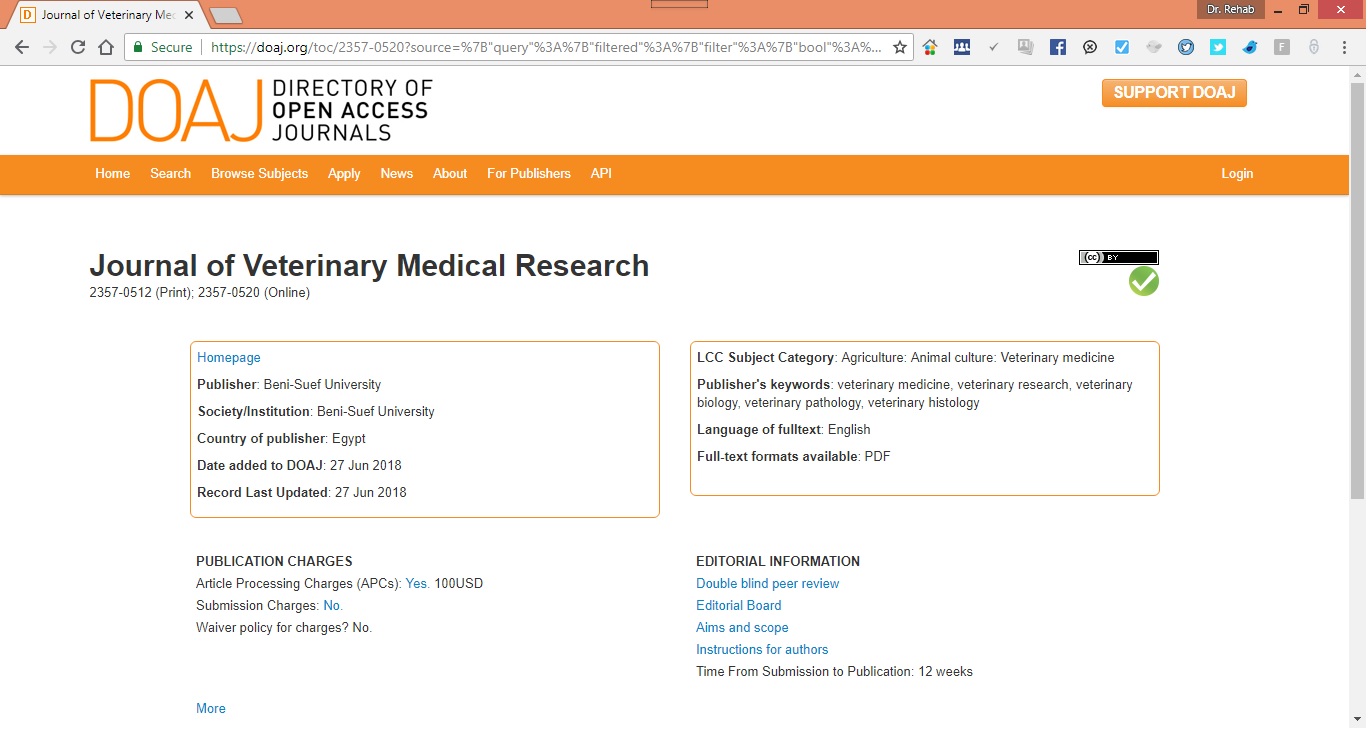
Task: Click the vertical page scrollbar
Action: coord(1357,290)
